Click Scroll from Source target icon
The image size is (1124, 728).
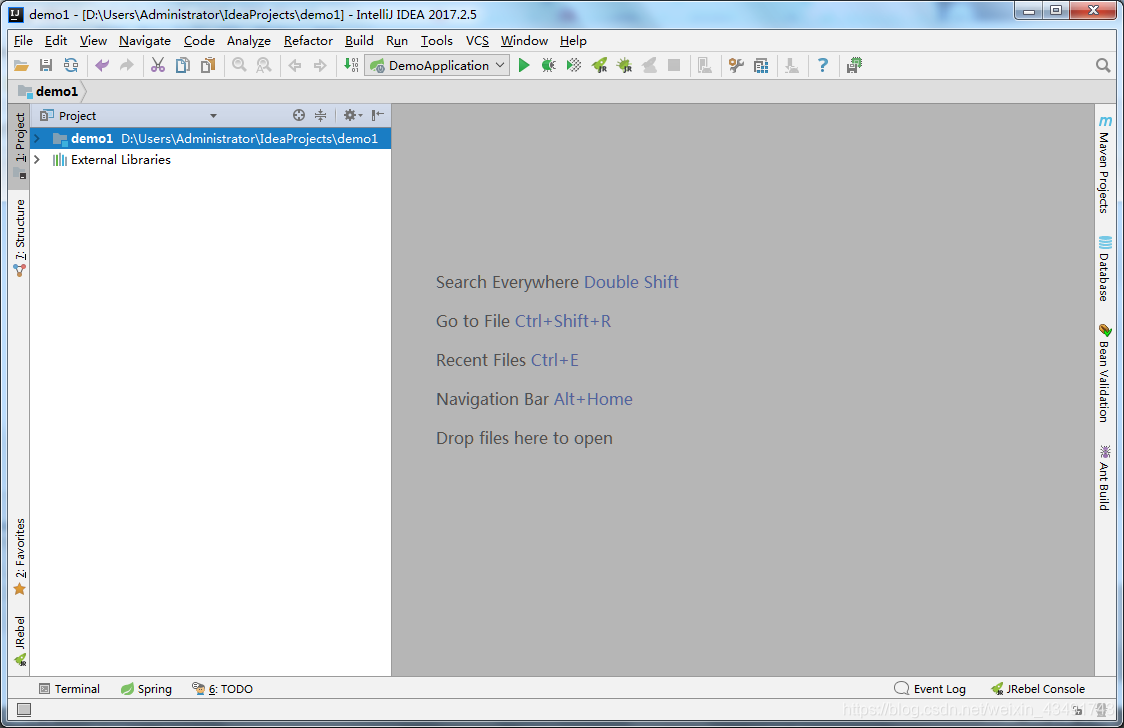[299, 115]
